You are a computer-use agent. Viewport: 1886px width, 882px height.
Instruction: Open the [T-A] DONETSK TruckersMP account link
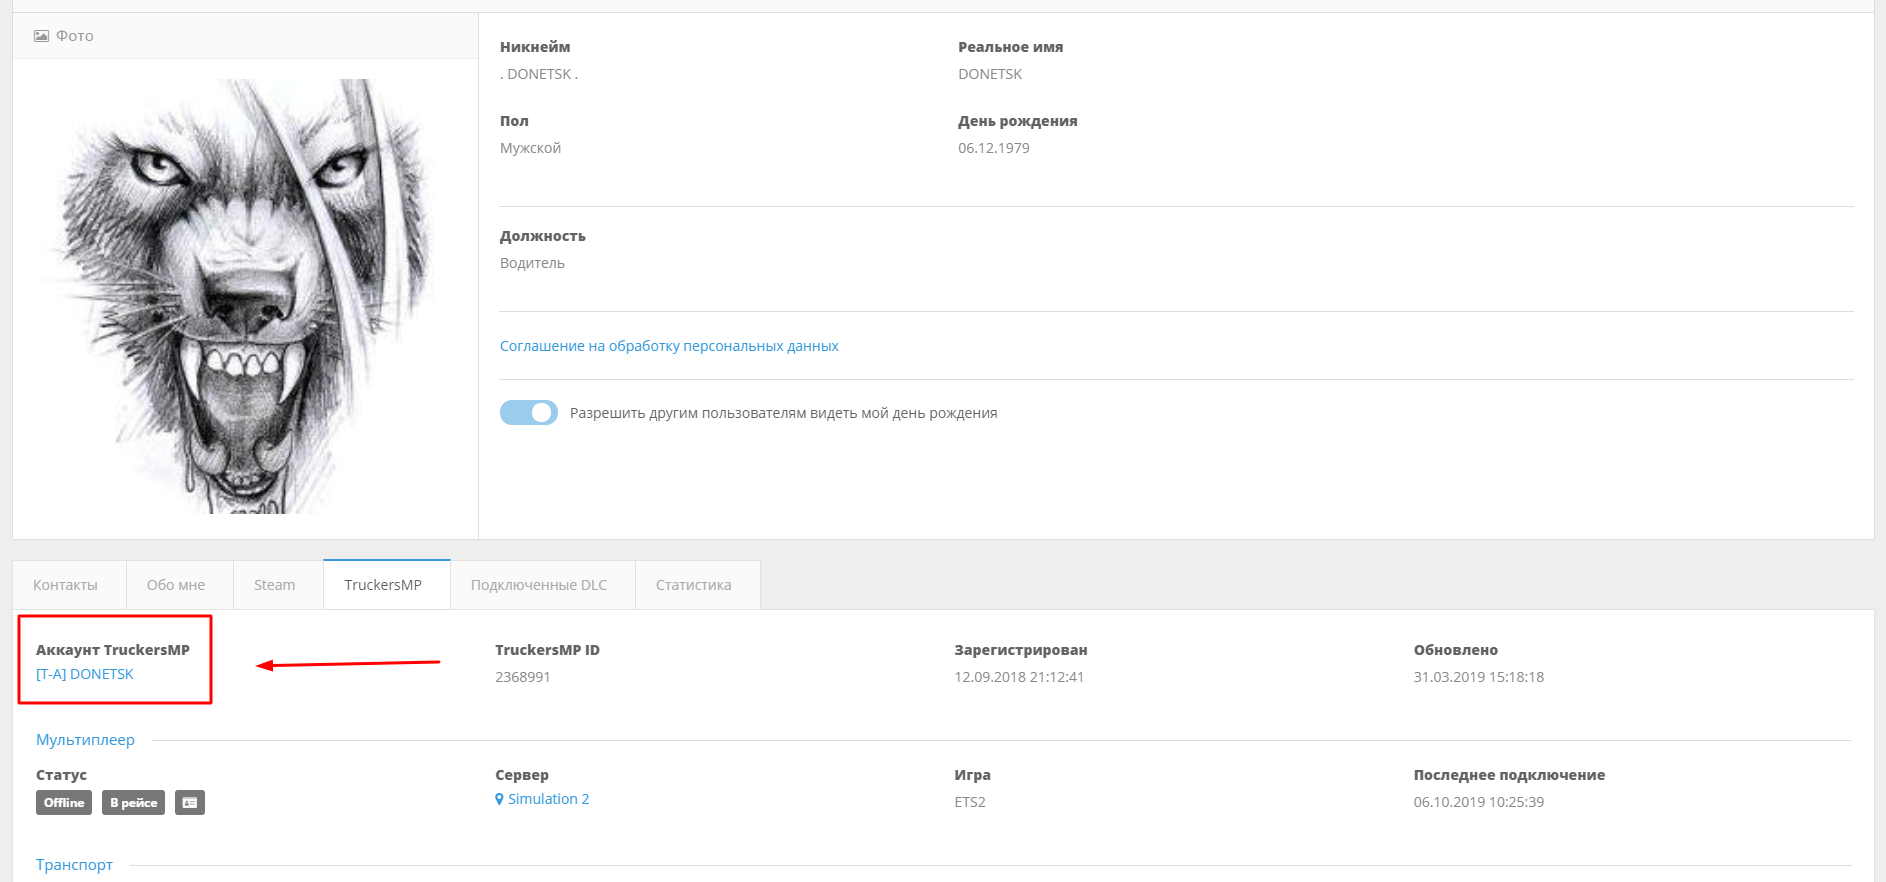point(85,674)
